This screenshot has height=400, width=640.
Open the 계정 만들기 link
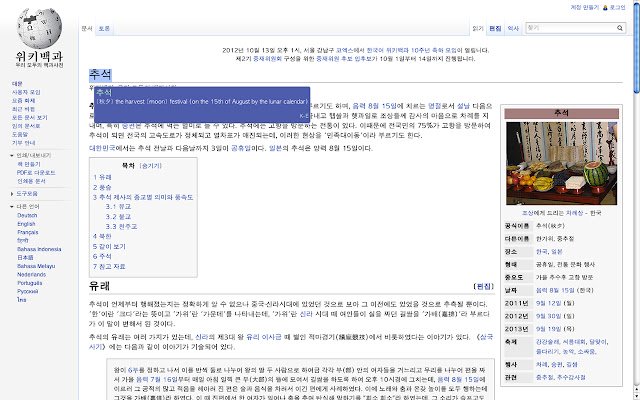[584, 7]
